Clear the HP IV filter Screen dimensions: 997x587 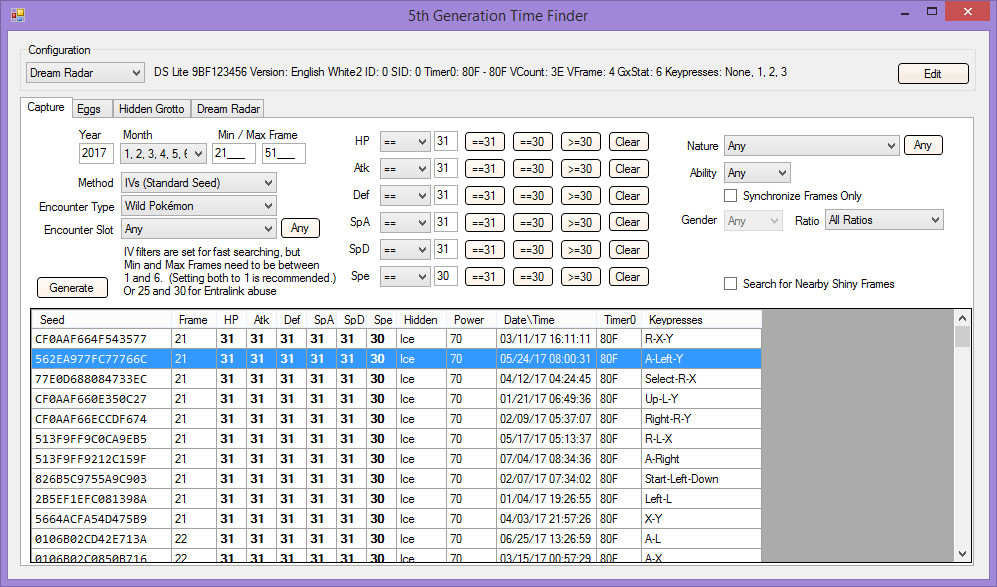pos(628,142)
